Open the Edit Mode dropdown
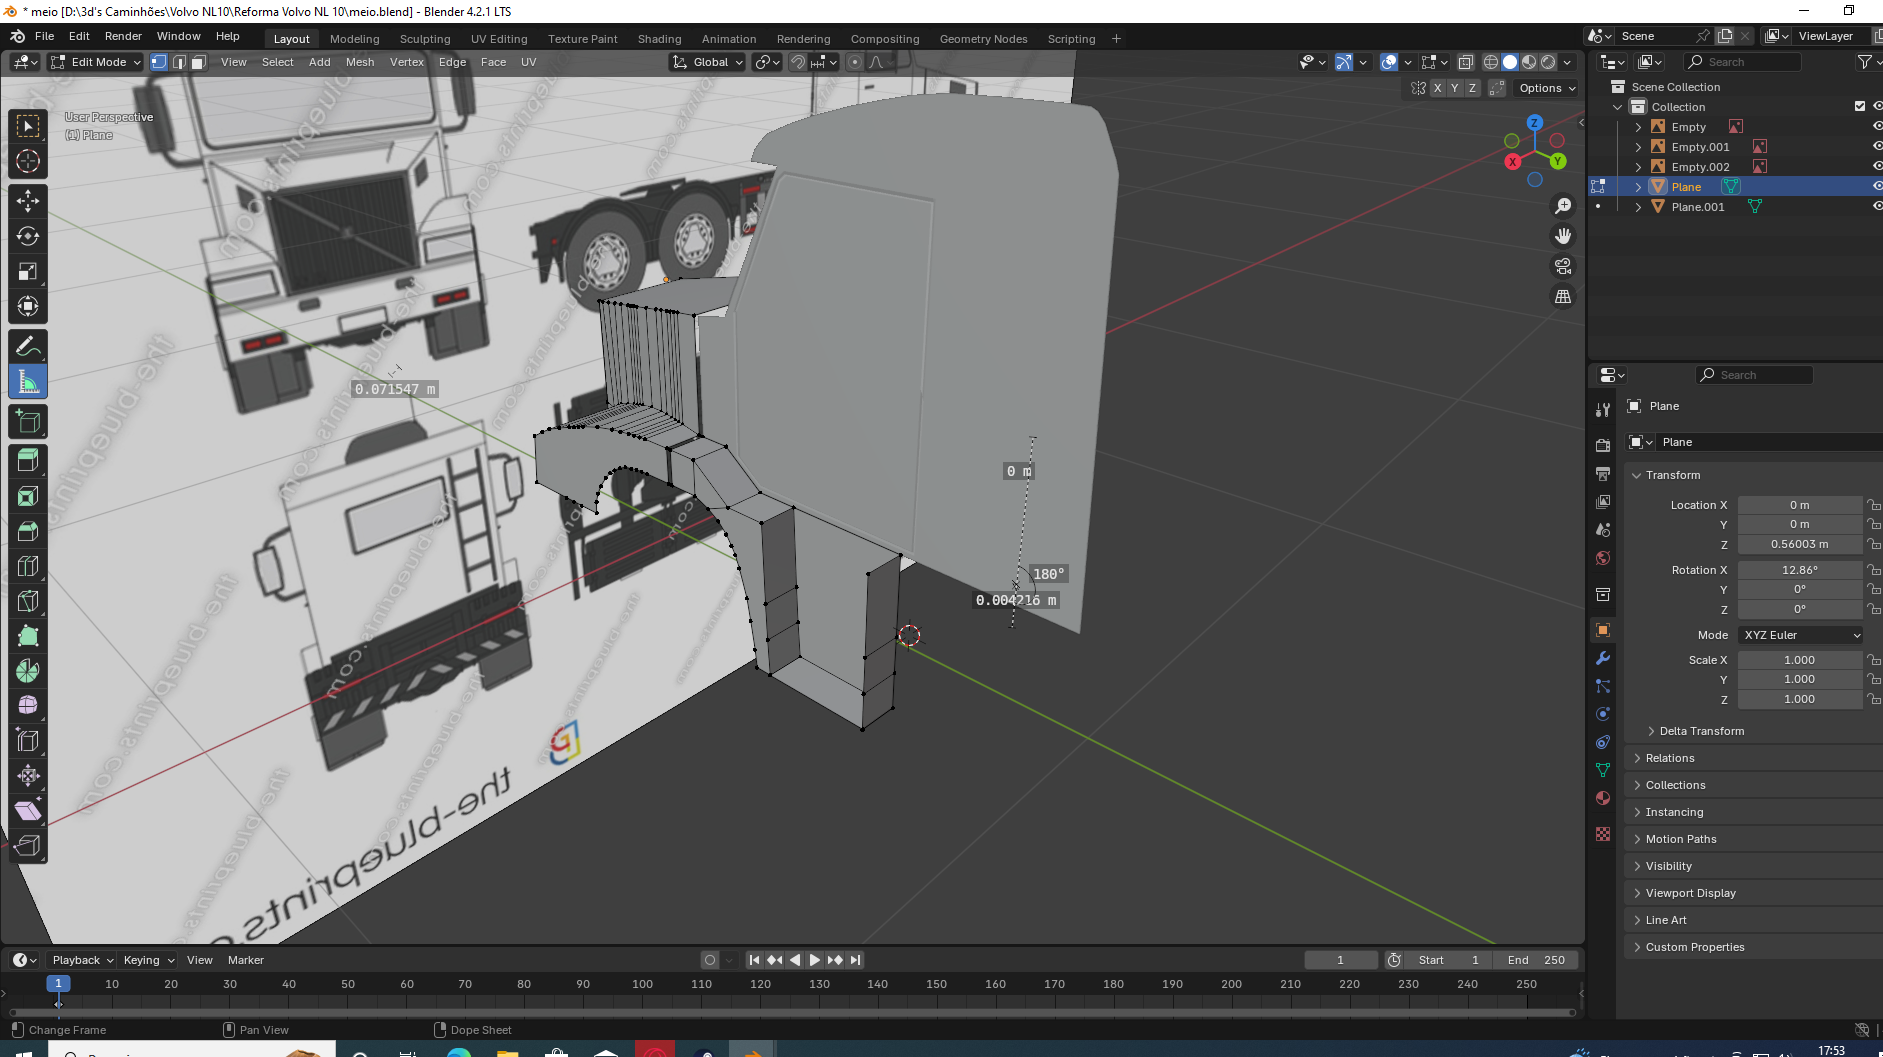The width and height of the screenshot is (1883, 1057). (97, 62)
